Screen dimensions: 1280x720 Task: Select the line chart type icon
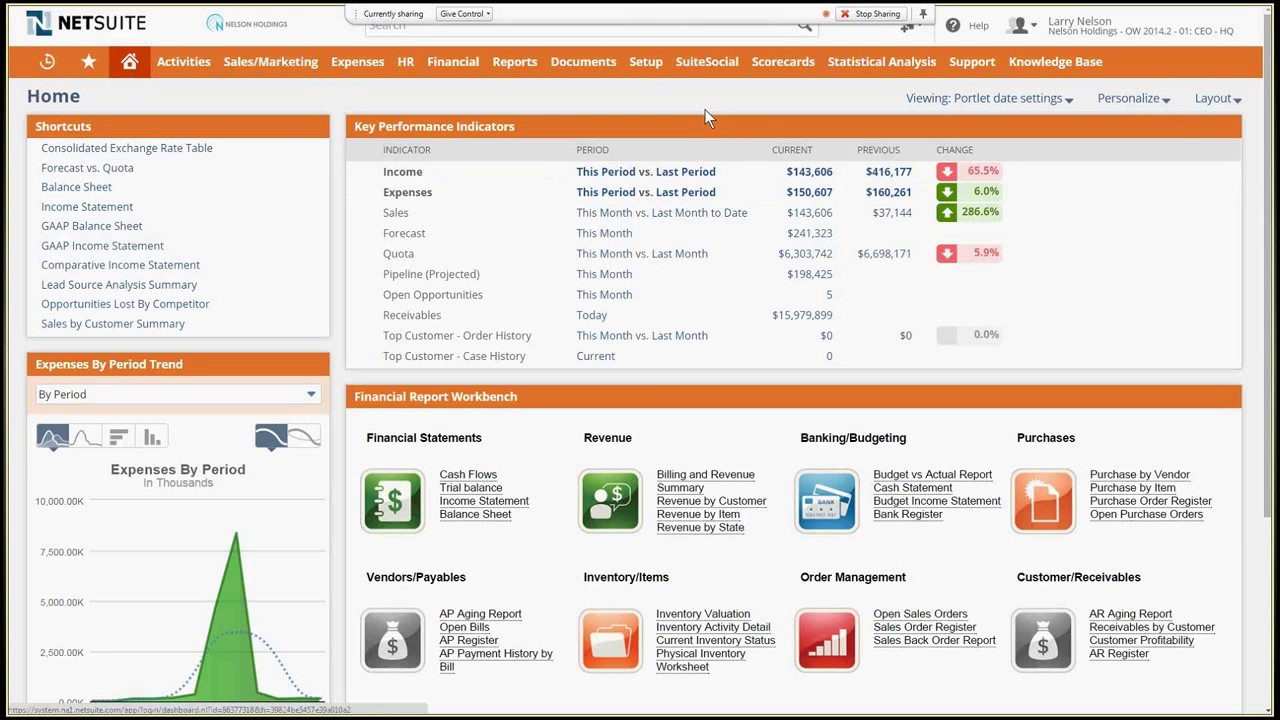pos(86,436)
